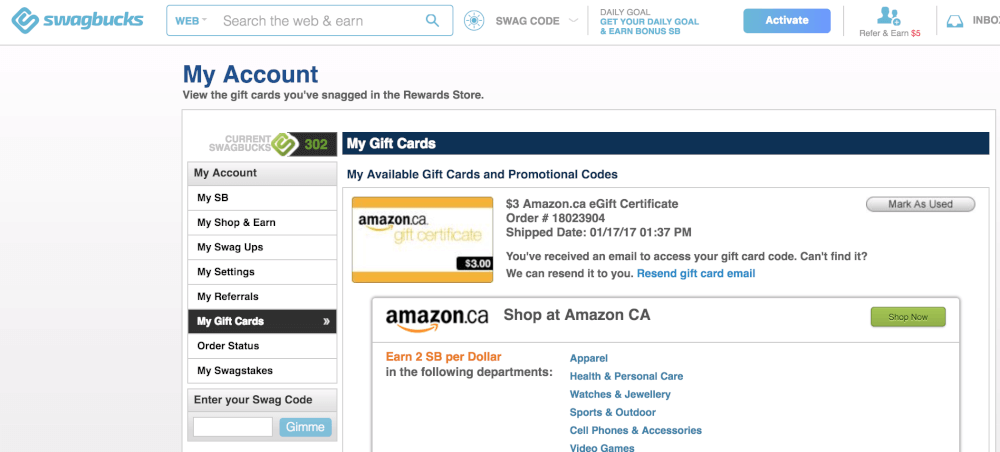Expand the WEB search type dropdown
The height and width of the screenshot is (452, 1000).
pos(191,20)
